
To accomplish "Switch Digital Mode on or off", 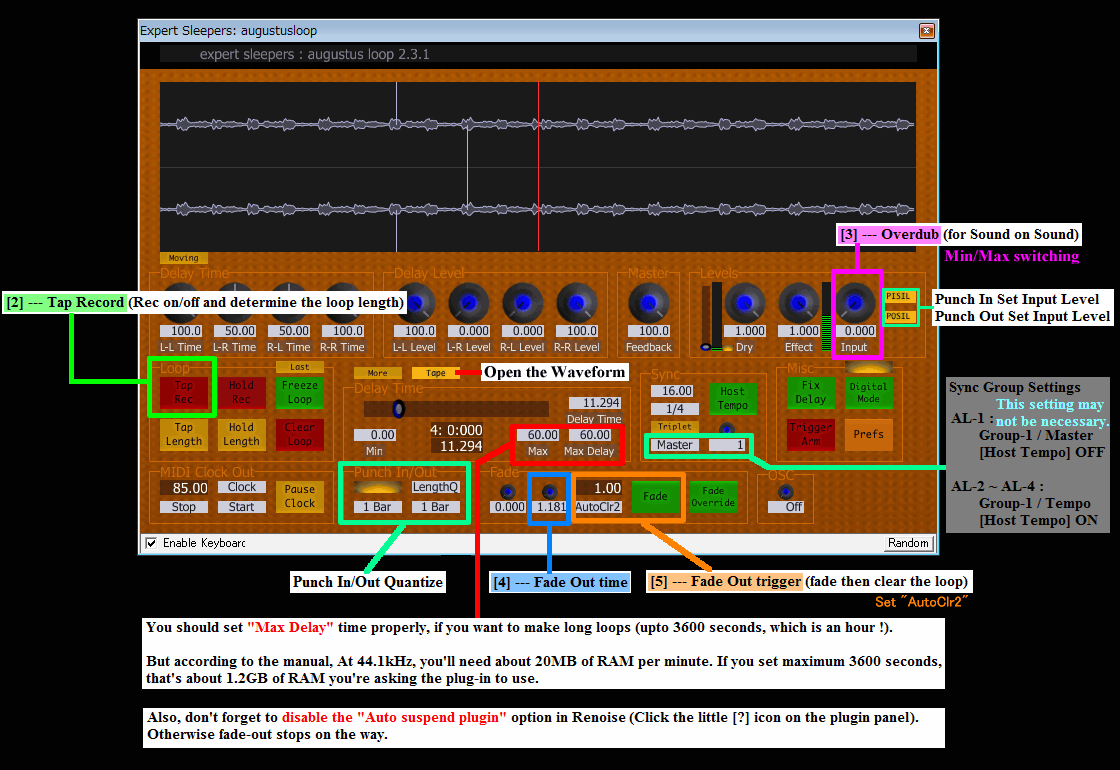I will coord(869,392).
